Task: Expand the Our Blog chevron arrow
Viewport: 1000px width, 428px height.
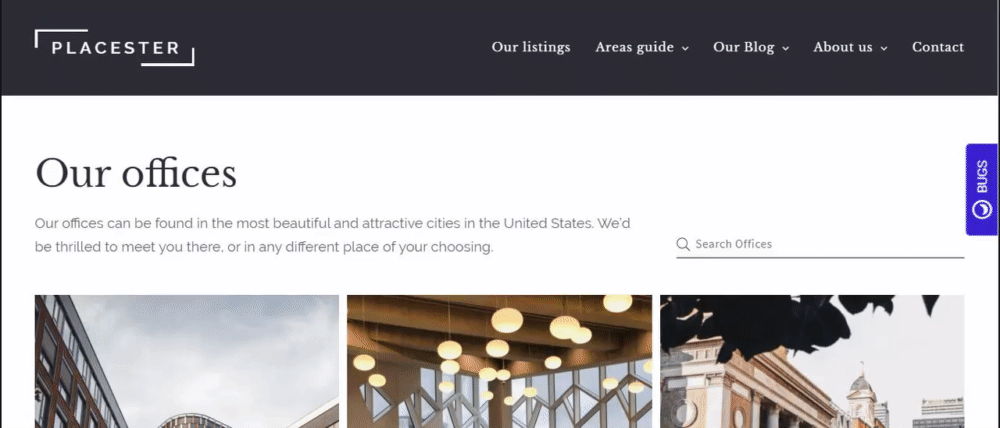Action: click(786, 48)
